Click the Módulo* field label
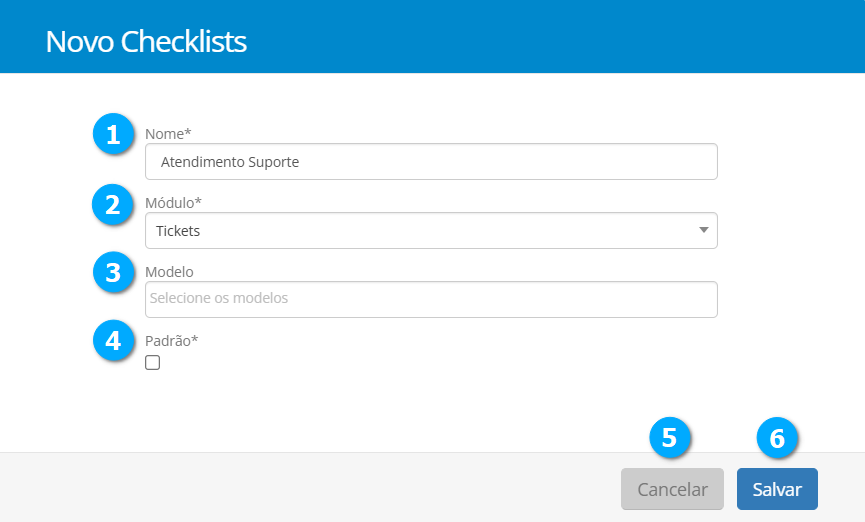The image size is (865, 522). pyautogui.click(x=174, y=203)
